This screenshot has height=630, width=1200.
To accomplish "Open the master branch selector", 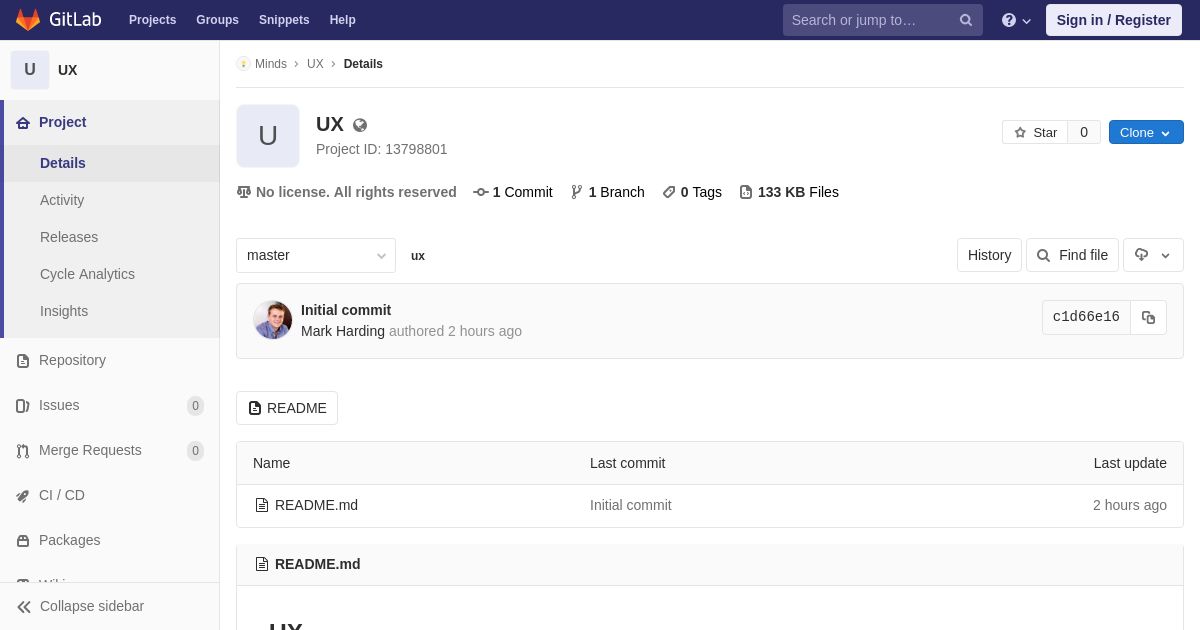I will [x=316, y=255].
